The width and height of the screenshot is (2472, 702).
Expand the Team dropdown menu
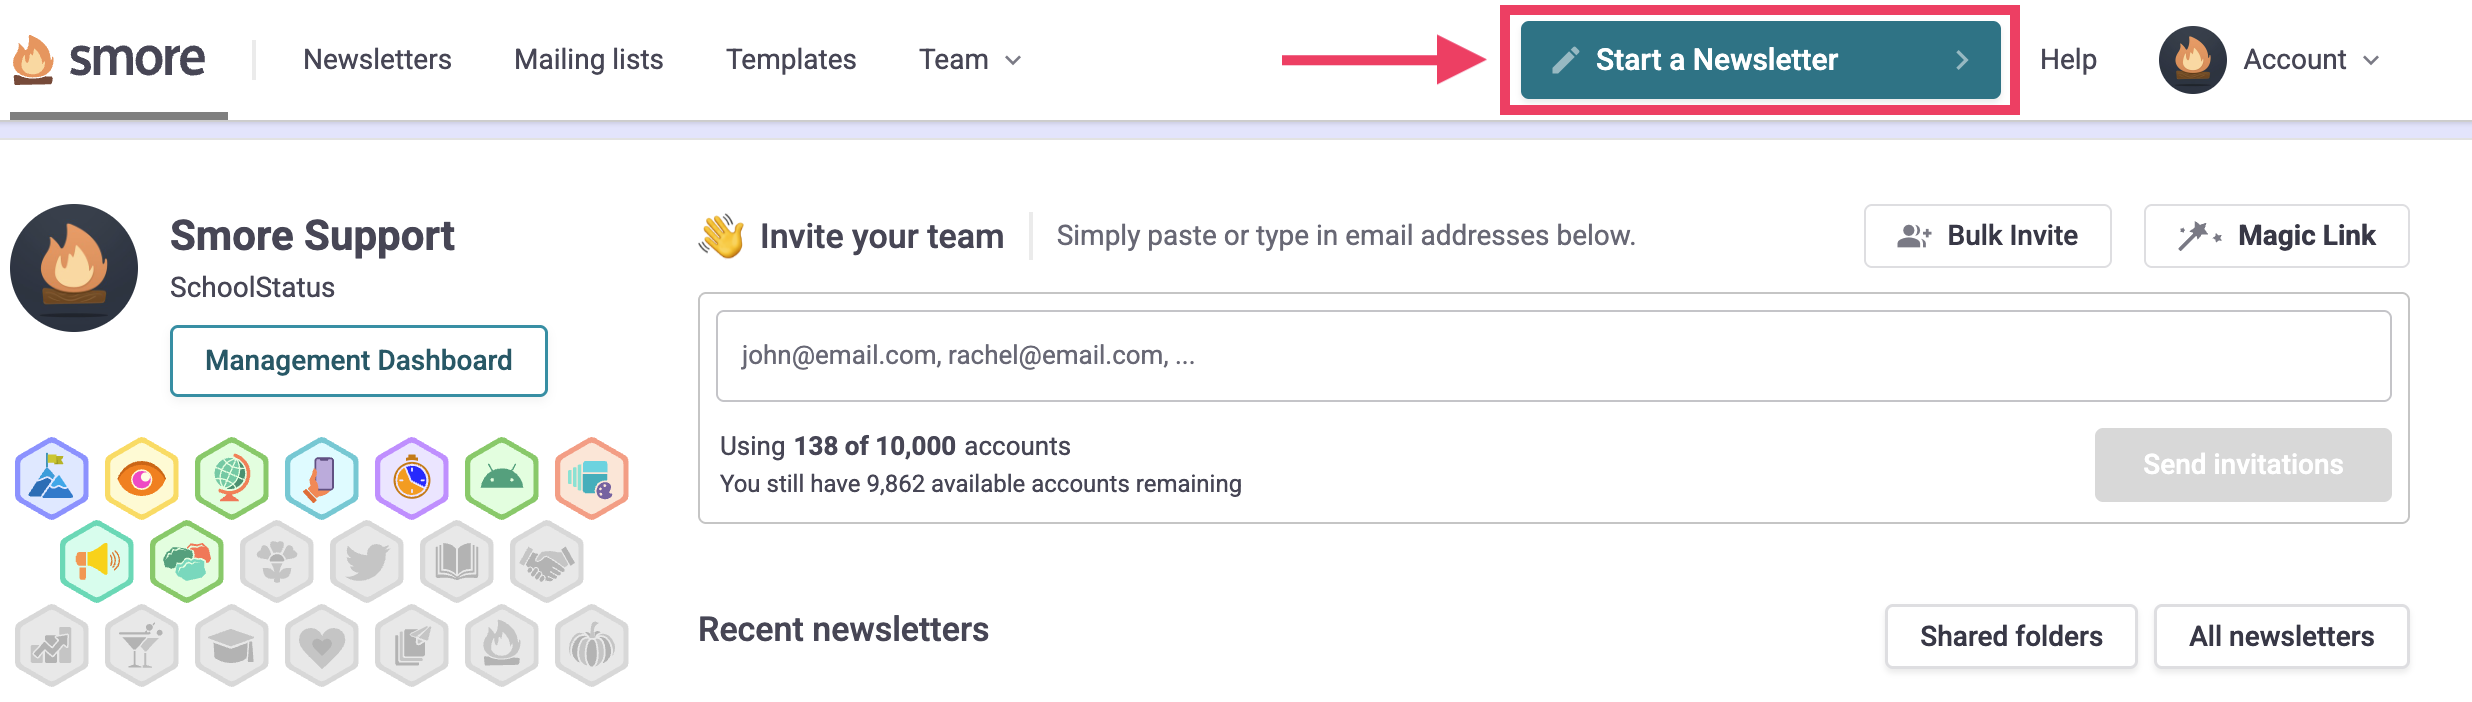[x=970, y=60]
